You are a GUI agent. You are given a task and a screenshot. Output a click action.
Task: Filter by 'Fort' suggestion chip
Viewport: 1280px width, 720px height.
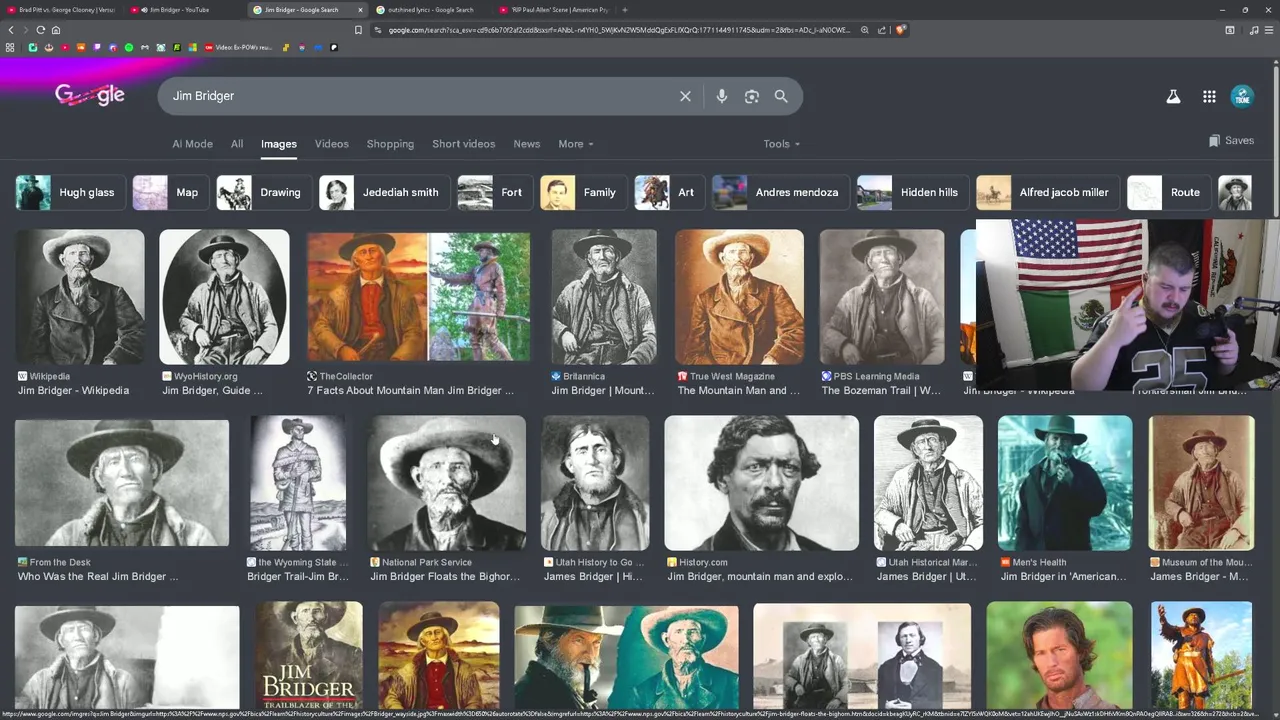[x=493, y=192]
